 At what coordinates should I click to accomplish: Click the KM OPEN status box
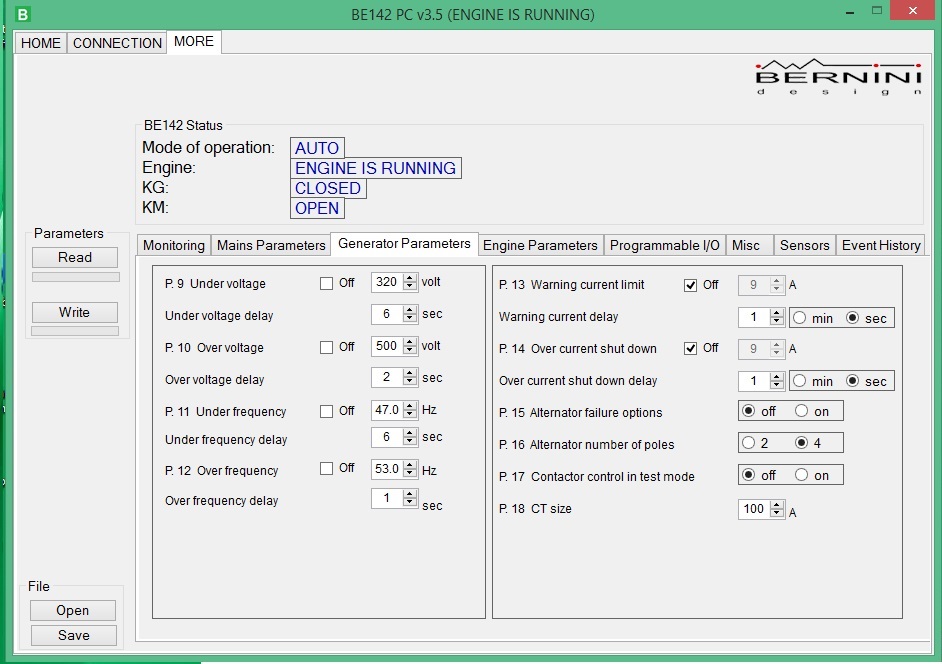(317, 208)
